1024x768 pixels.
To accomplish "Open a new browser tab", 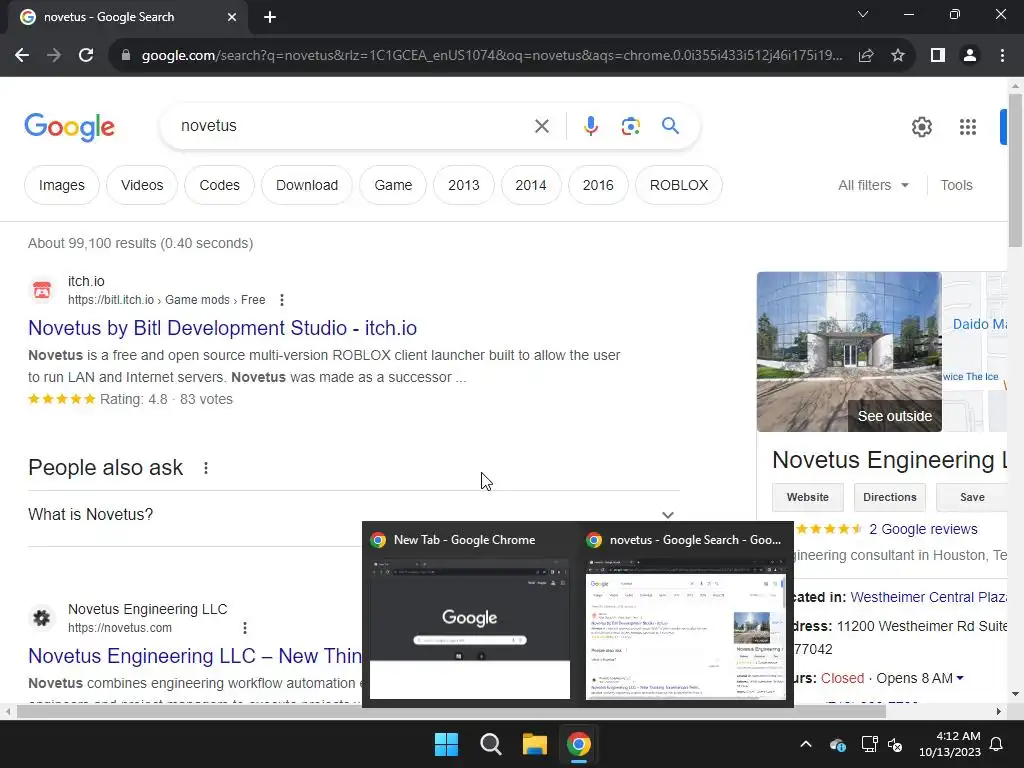I will (x=270, y=17).
